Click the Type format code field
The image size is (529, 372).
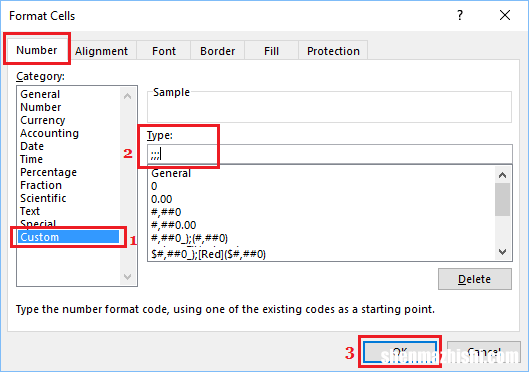[330, 154]
